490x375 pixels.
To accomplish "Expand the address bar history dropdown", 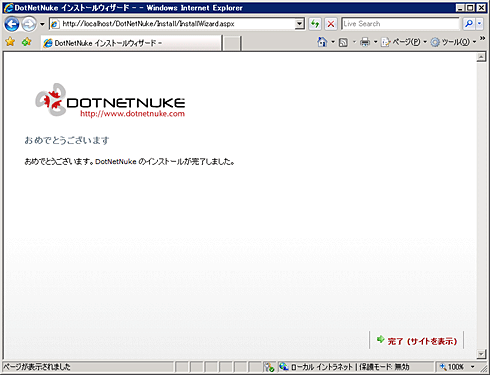I will click(300, 24).
